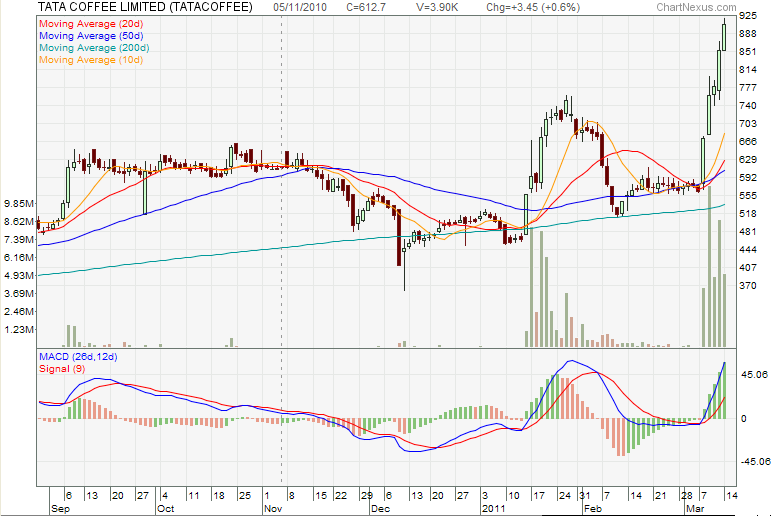Viewport: 771px width, 516px height.
Task: Click the negative -45.06 MACD axis label
Action: (755, 461)
